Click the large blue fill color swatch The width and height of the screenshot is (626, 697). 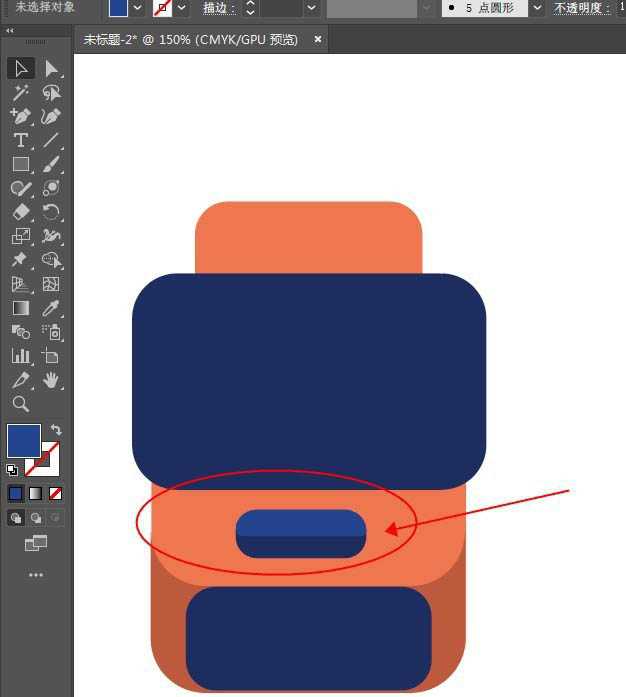[24, 441]
